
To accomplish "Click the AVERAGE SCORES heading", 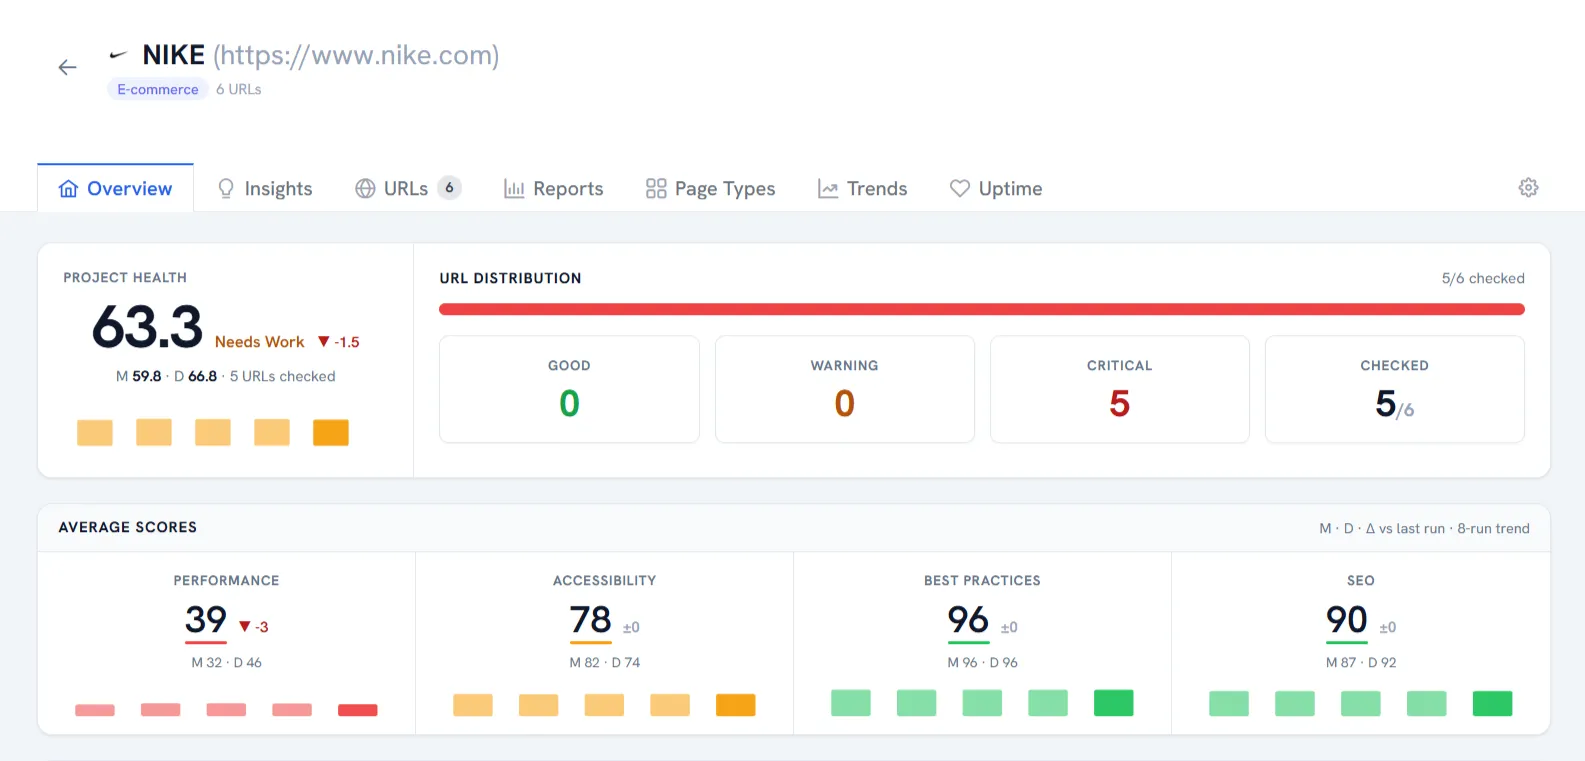I will [x=128, y=527].
